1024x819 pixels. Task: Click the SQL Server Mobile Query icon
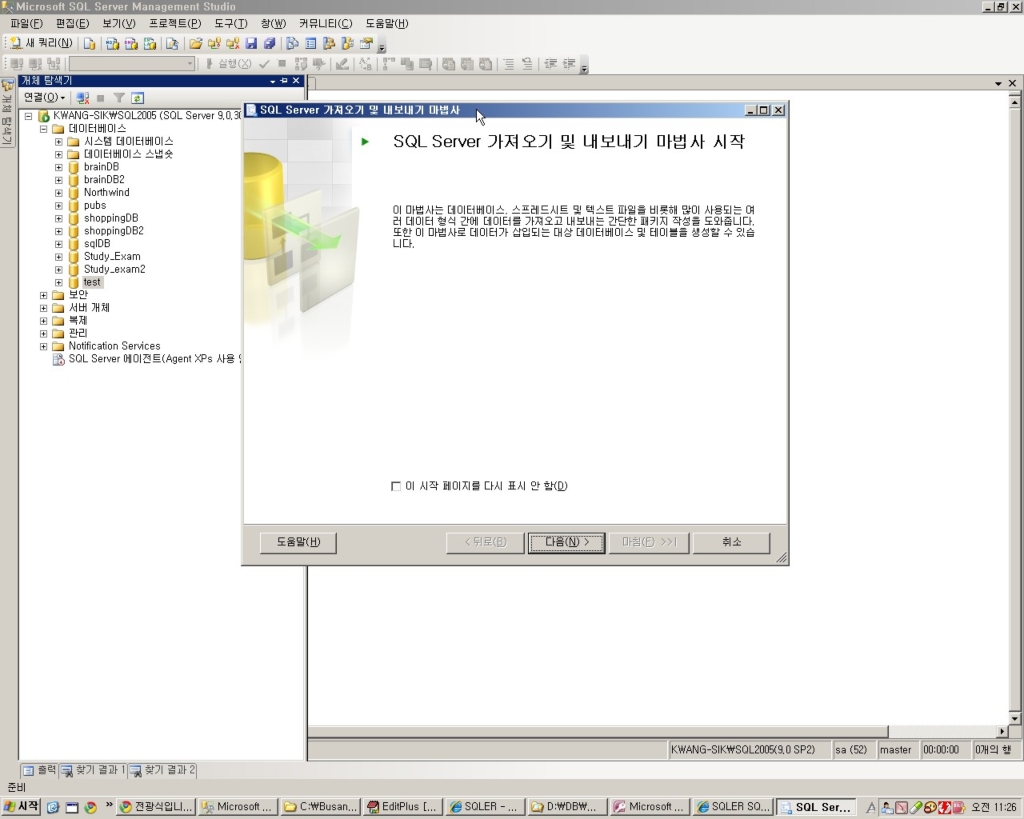pyautogui.click(x=172, y=44)
